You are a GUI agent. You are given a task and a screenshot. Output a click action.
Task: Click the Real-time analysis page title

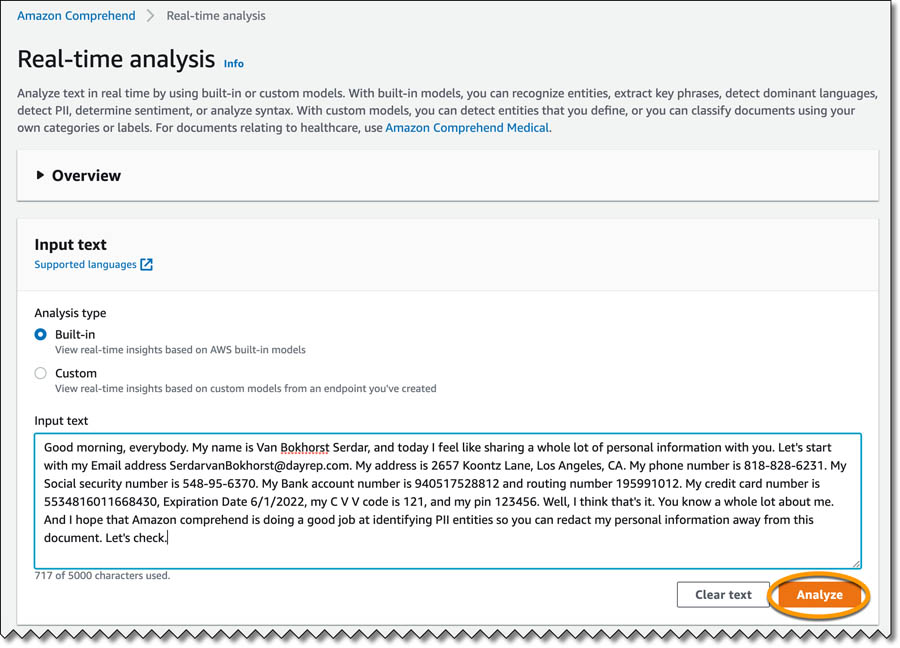point(116,59)
